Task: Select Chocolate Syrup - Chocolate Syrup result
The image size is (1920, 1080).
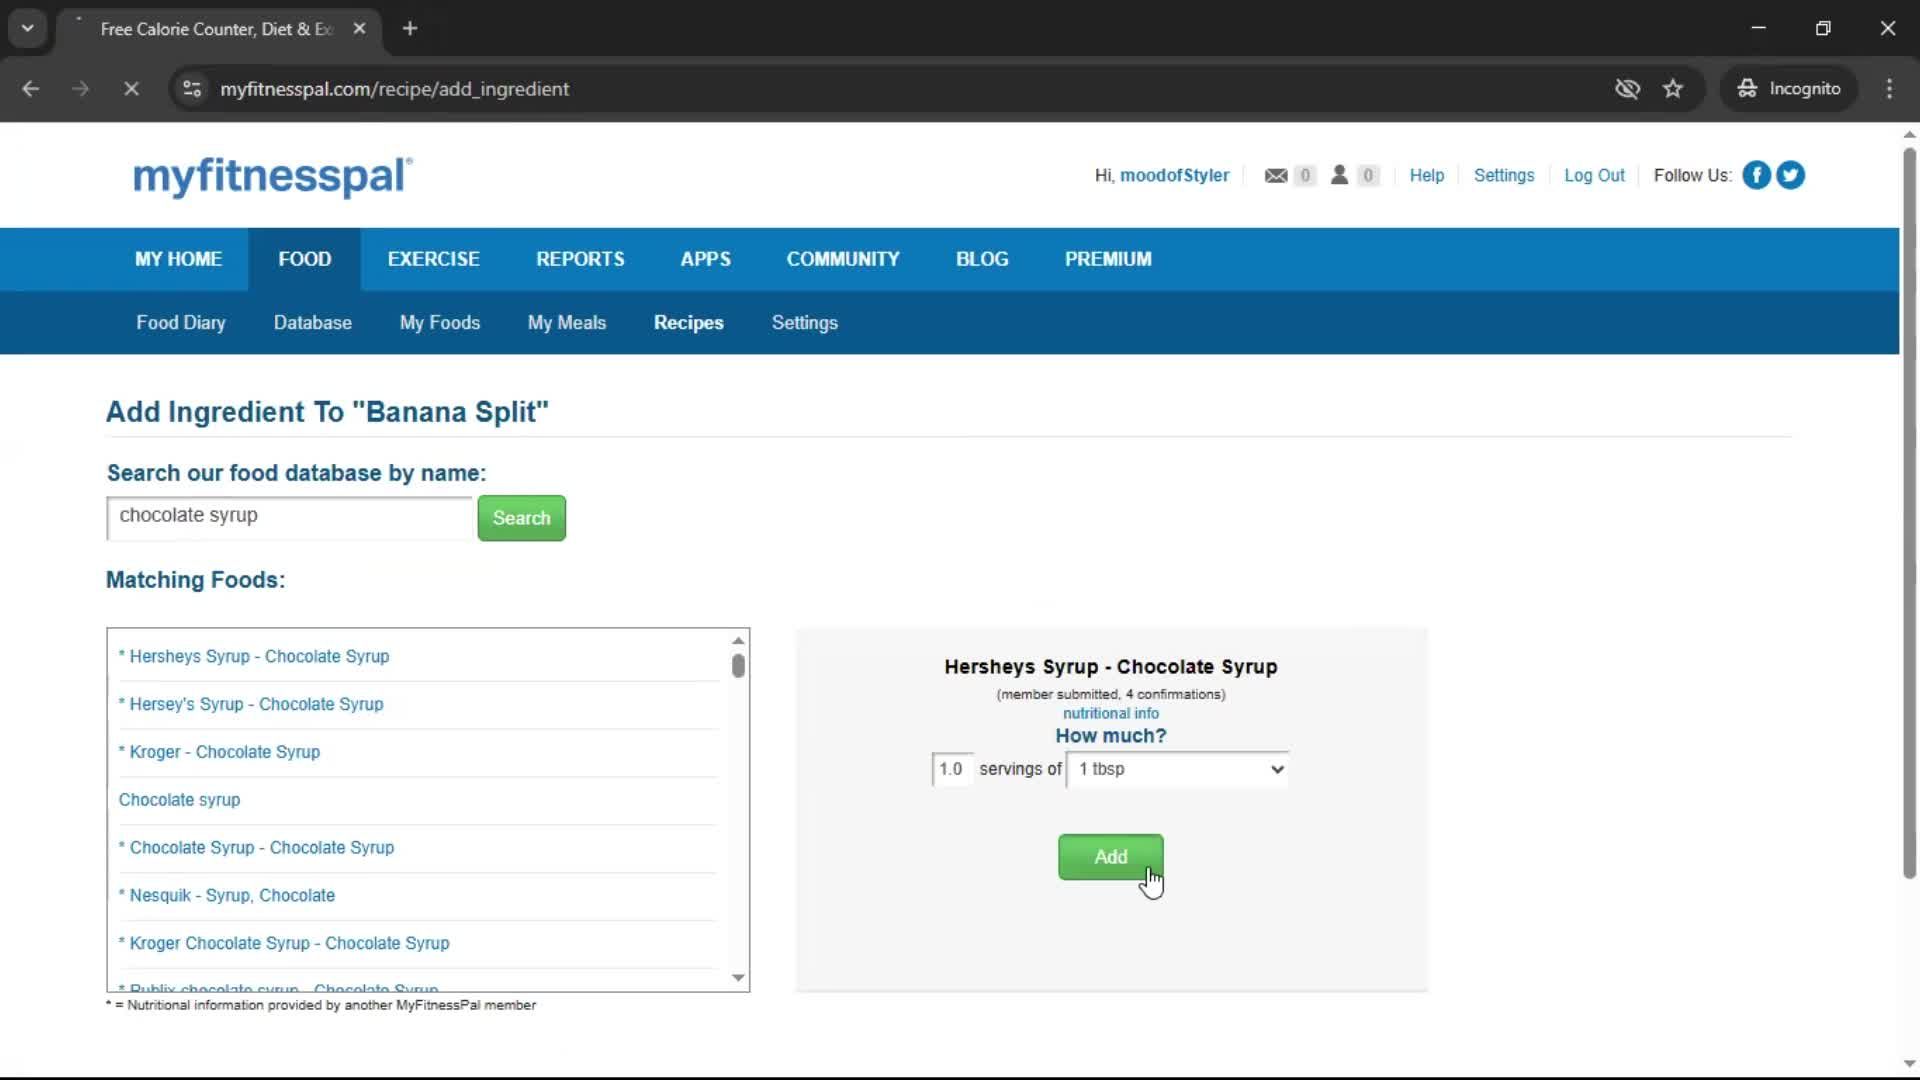Action: 261,848
